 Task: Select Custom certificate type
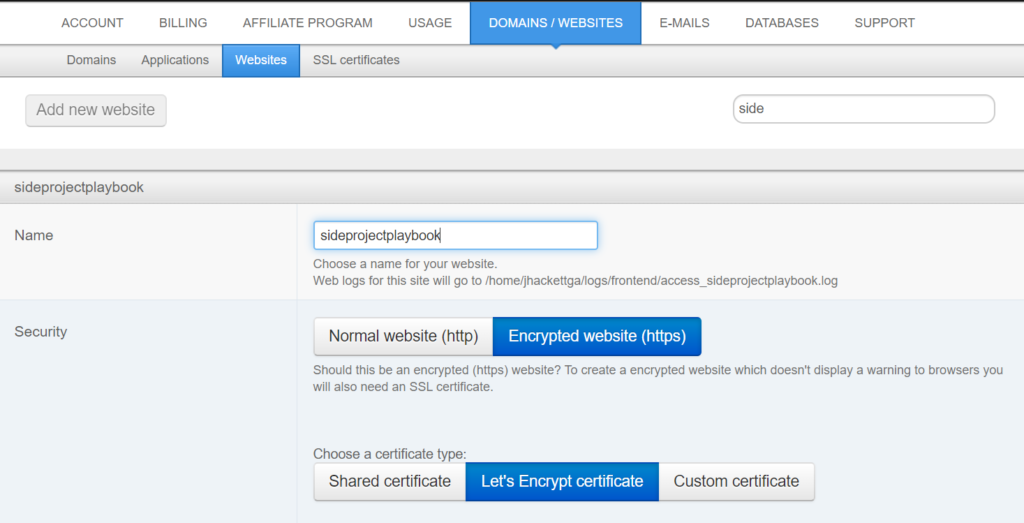(737, 481)
